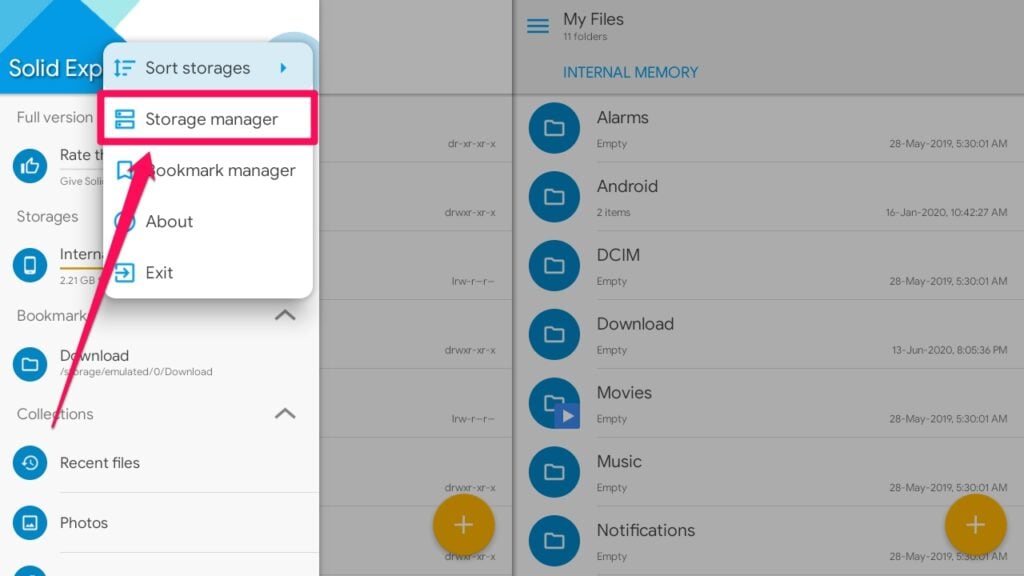Open the Download bookmark entry
The width and height of the screenshot is (1024, 576).
tap(159, 364)
